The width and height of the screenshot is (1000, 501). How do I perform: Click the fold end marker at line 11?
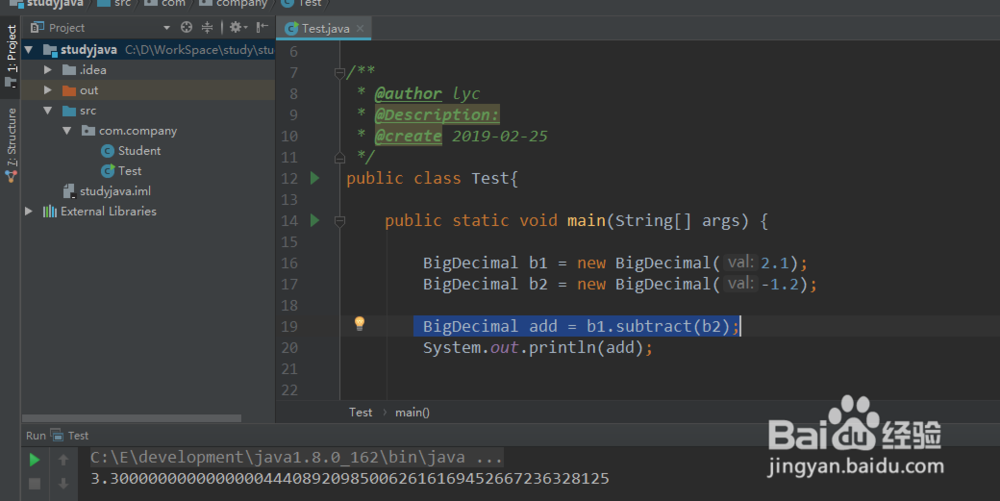pos(339,157)
